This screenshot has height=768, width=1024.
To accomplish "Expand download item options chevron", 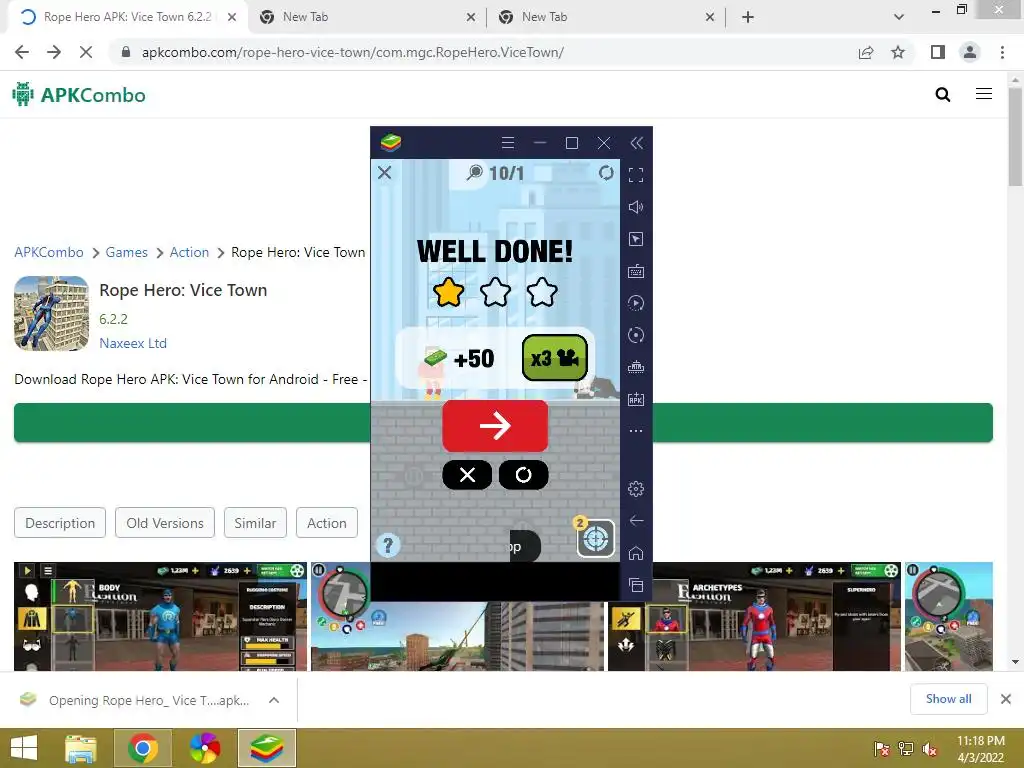I will pos(274,700).
